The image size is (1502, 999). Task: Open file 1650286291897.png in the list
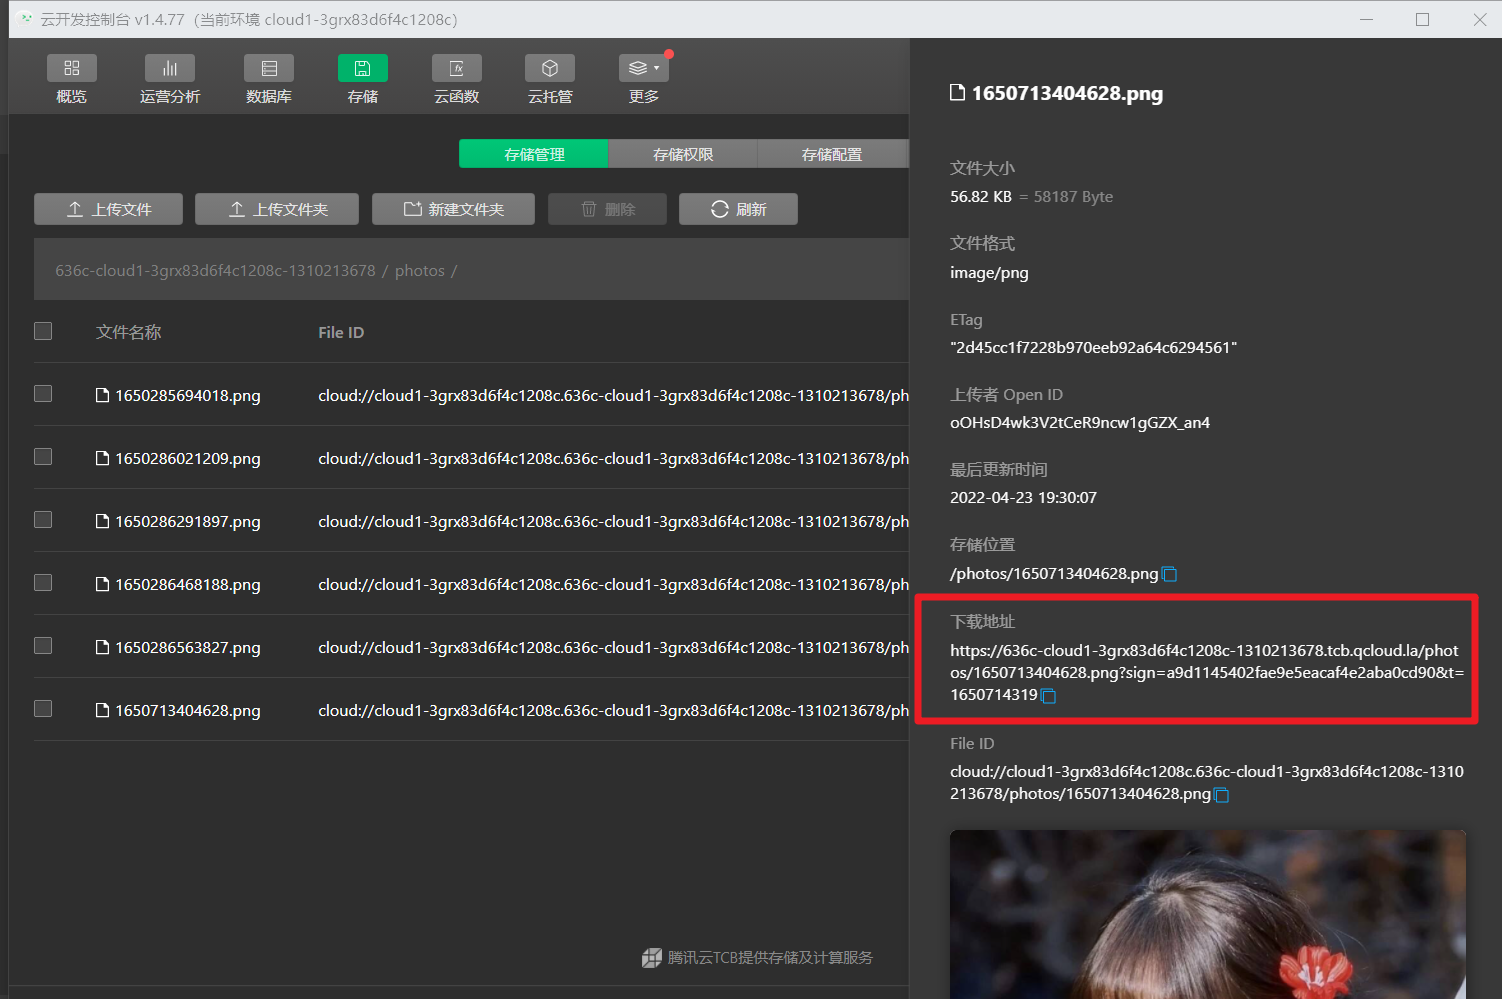(187, 522)
